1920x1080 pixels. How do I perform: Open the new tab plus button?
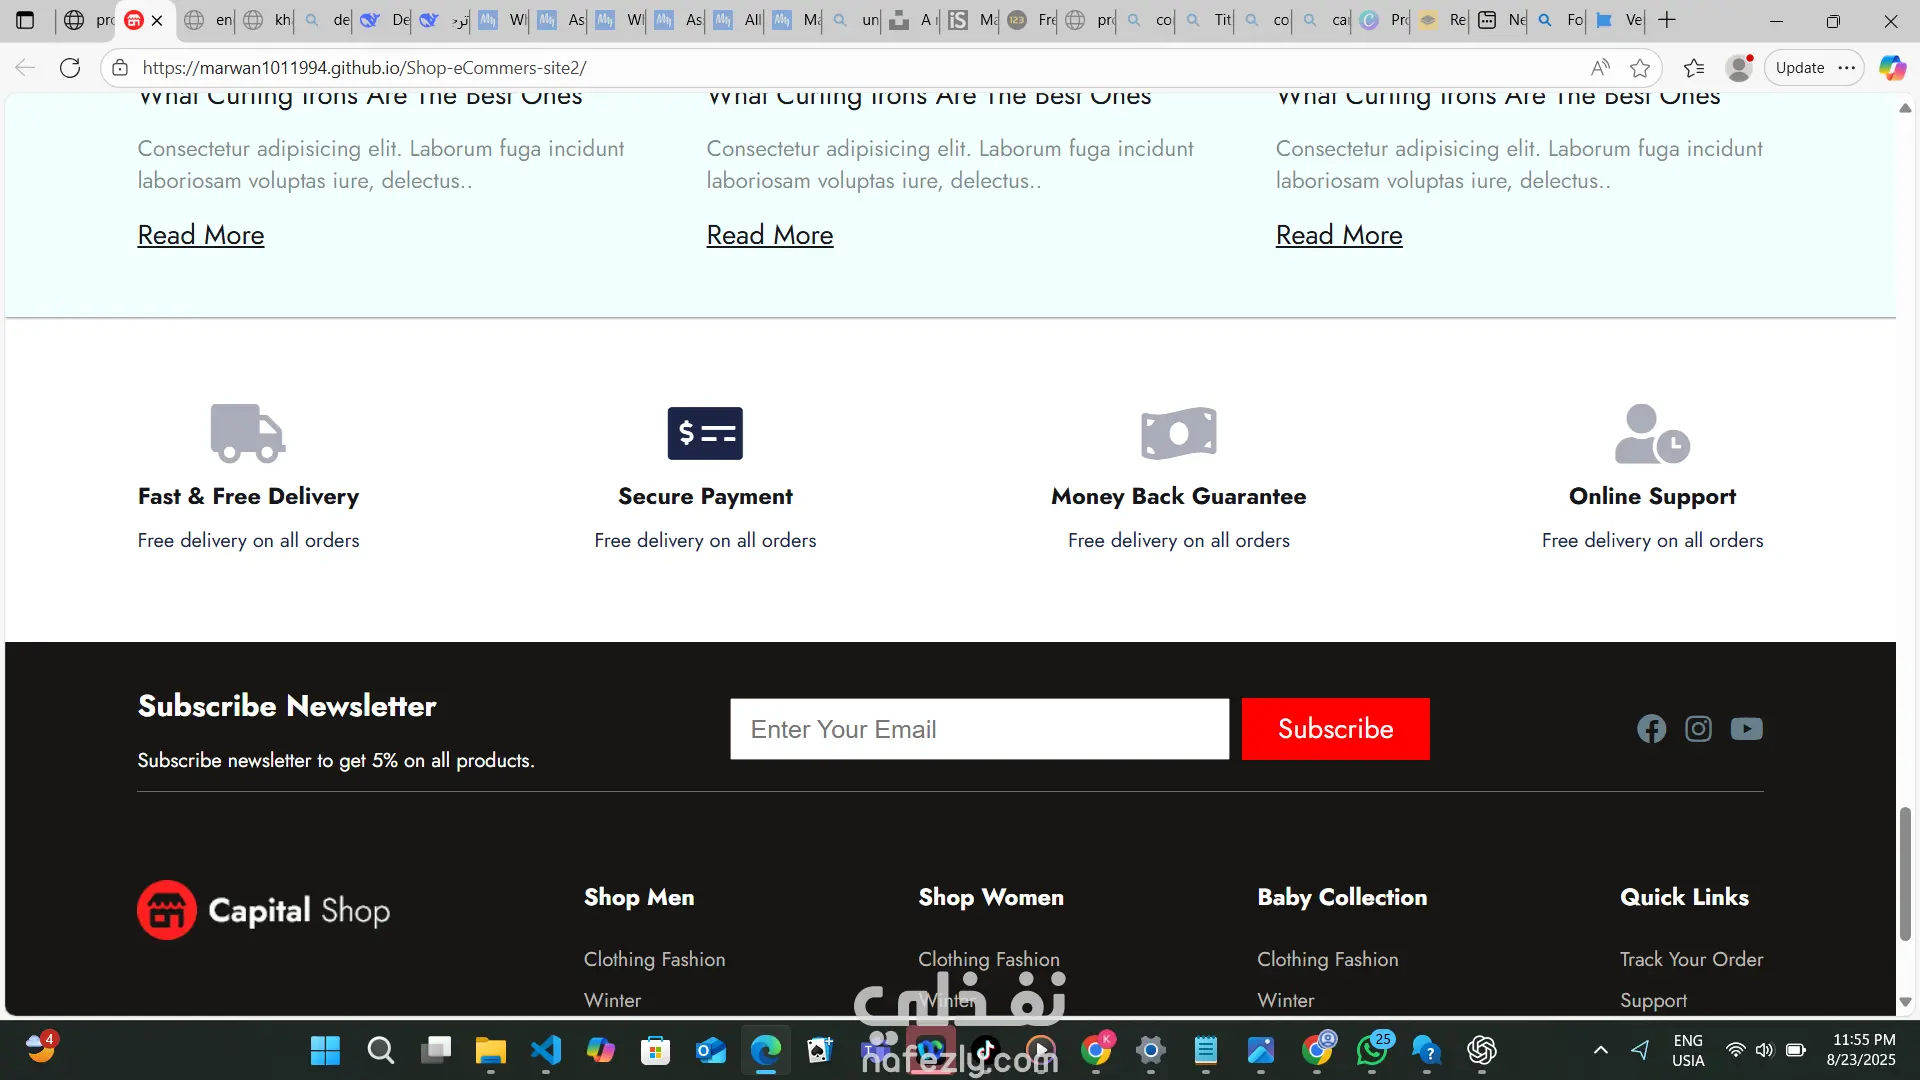tap(1667, 20)
